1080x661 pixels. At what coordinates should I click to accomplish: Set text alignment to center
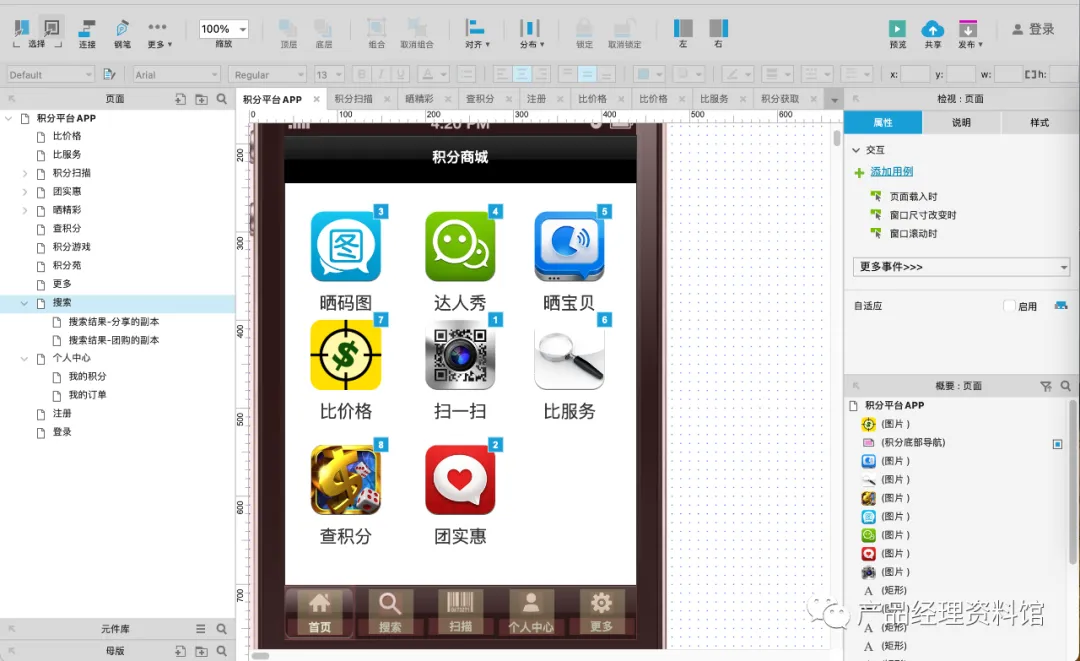pyautogui.click(x=521, y=74)
